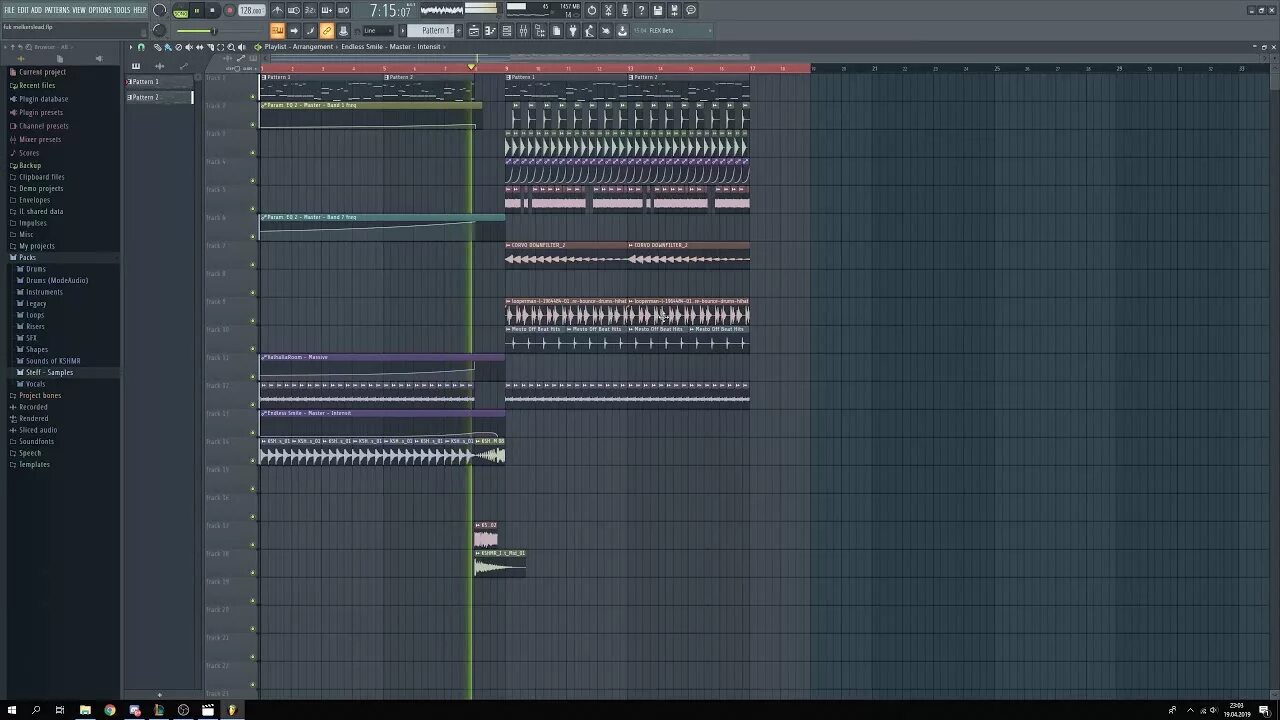Expand the Plugin database folder
This screenshot has width=1280, height=720.
(43, 99)
